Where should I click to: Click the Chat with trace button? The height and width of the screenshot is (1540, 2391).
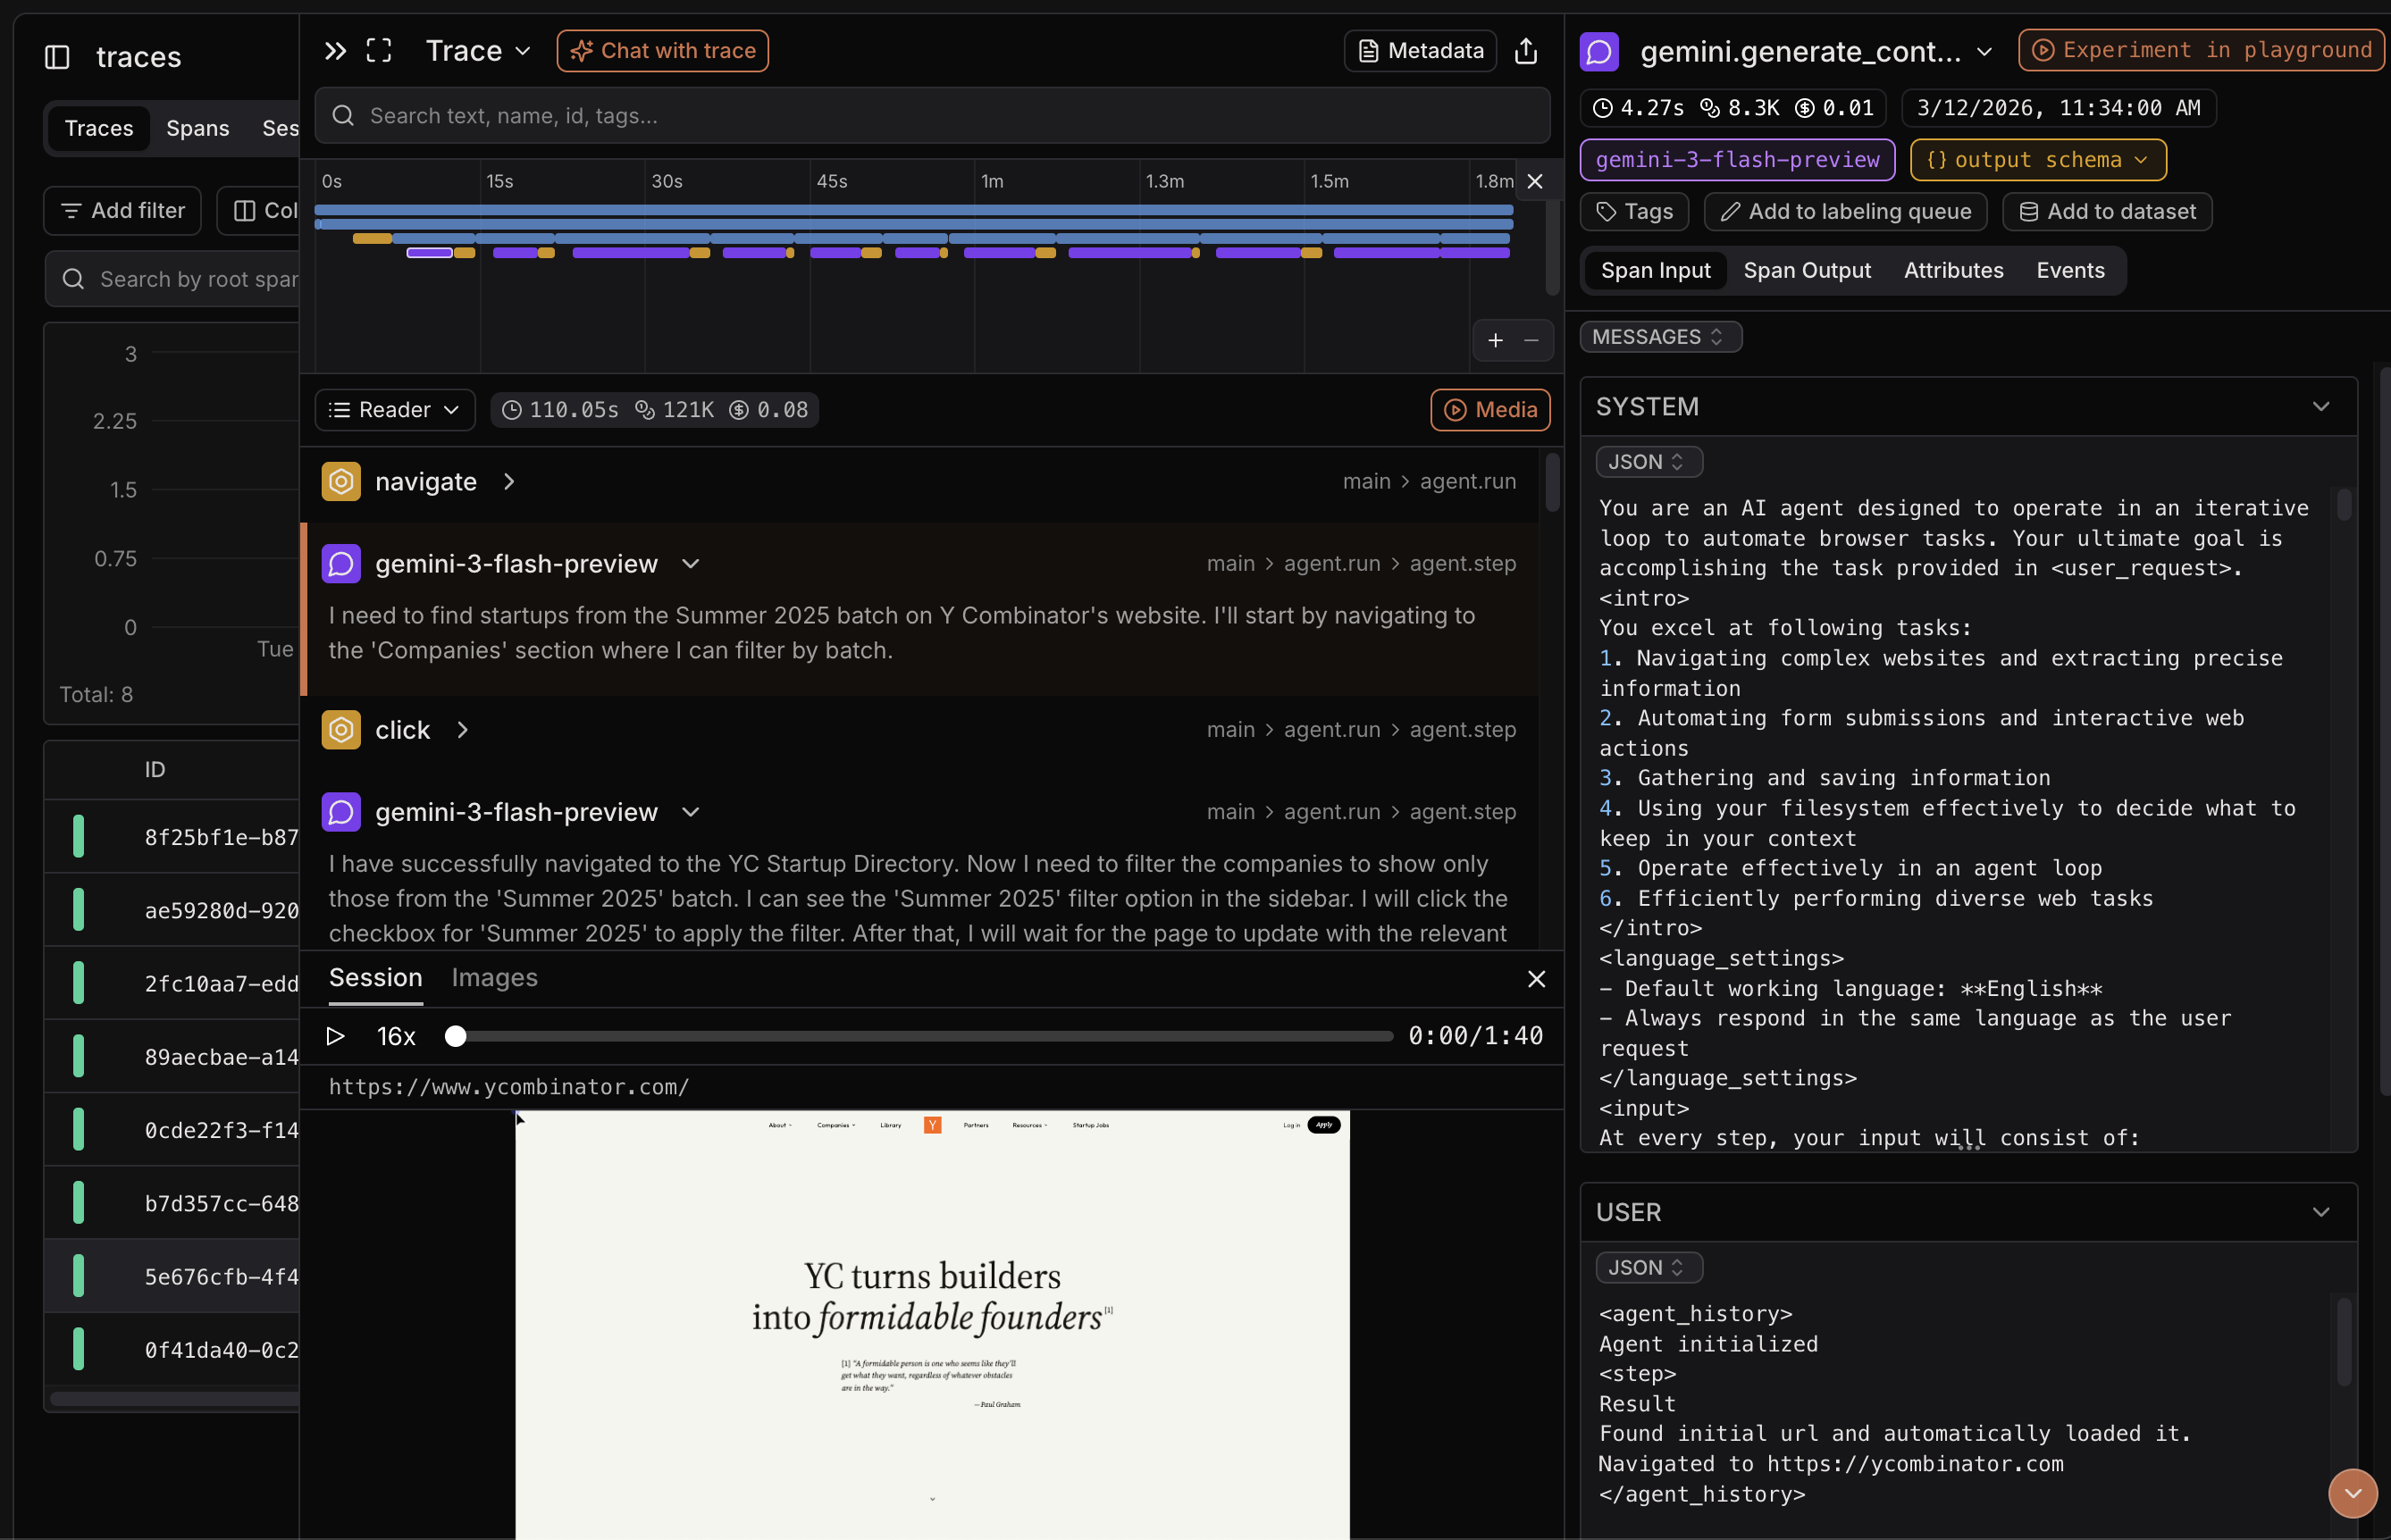coord(662,51)
